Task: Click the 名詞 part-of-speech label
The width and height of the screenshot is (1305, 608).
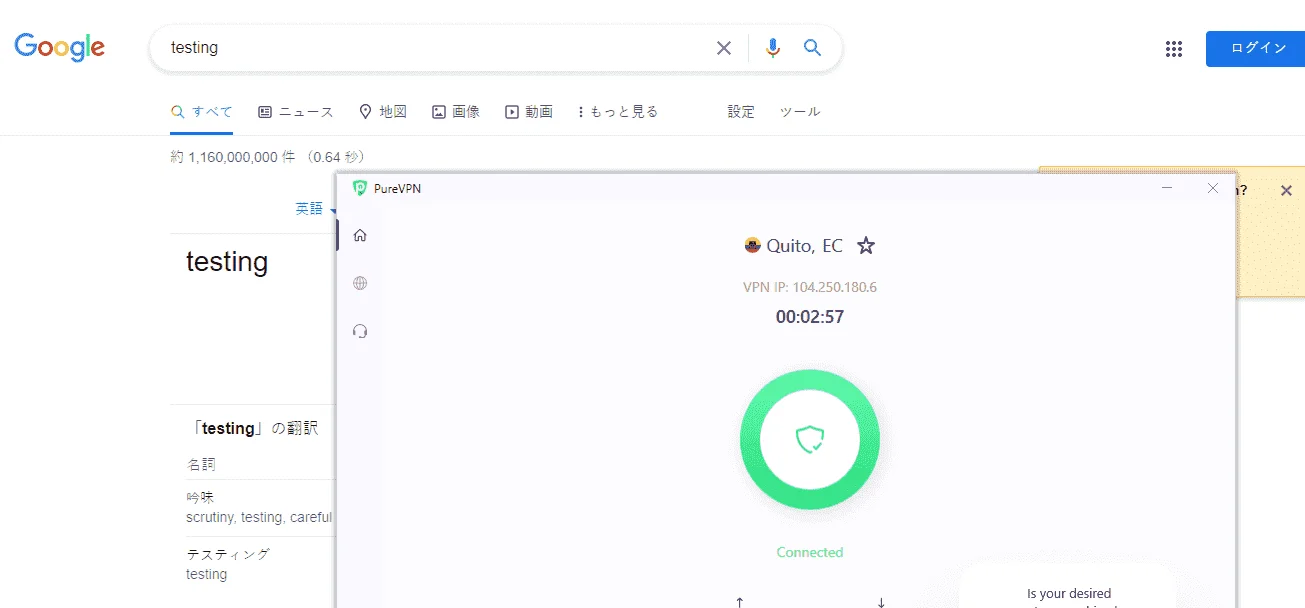Action: coord(201,464)
